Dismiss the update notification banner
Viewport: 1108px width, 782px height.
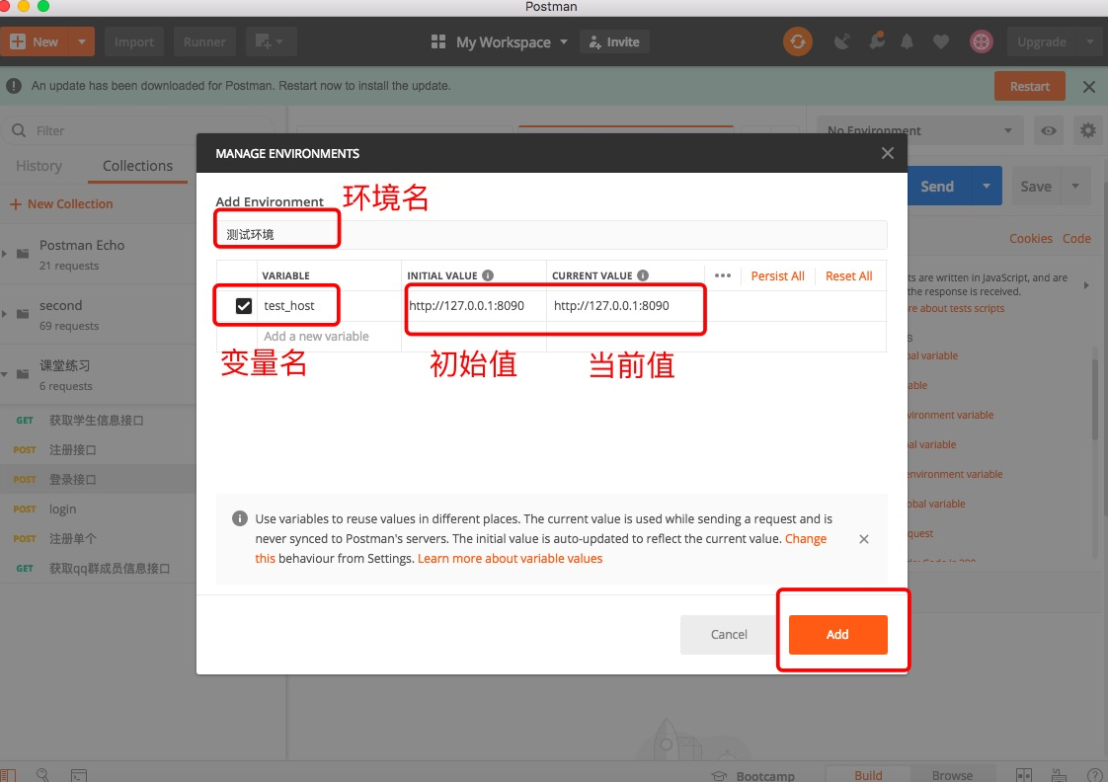click(1089, 86)
